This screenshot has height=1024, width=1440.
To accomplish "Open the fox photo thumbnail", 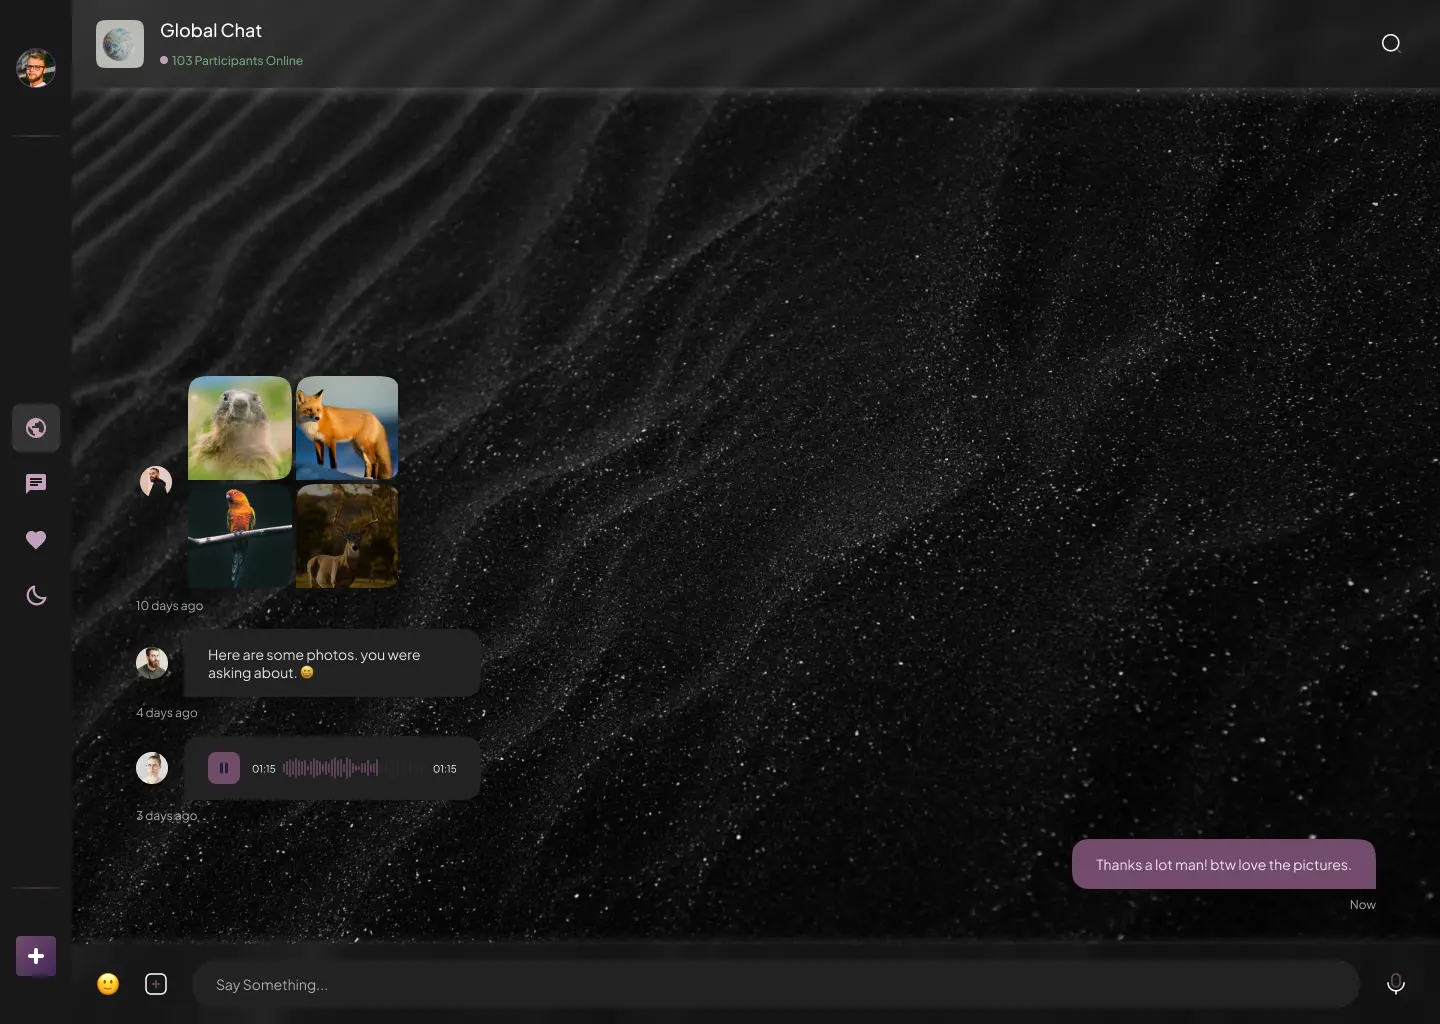I will [347, 428].
